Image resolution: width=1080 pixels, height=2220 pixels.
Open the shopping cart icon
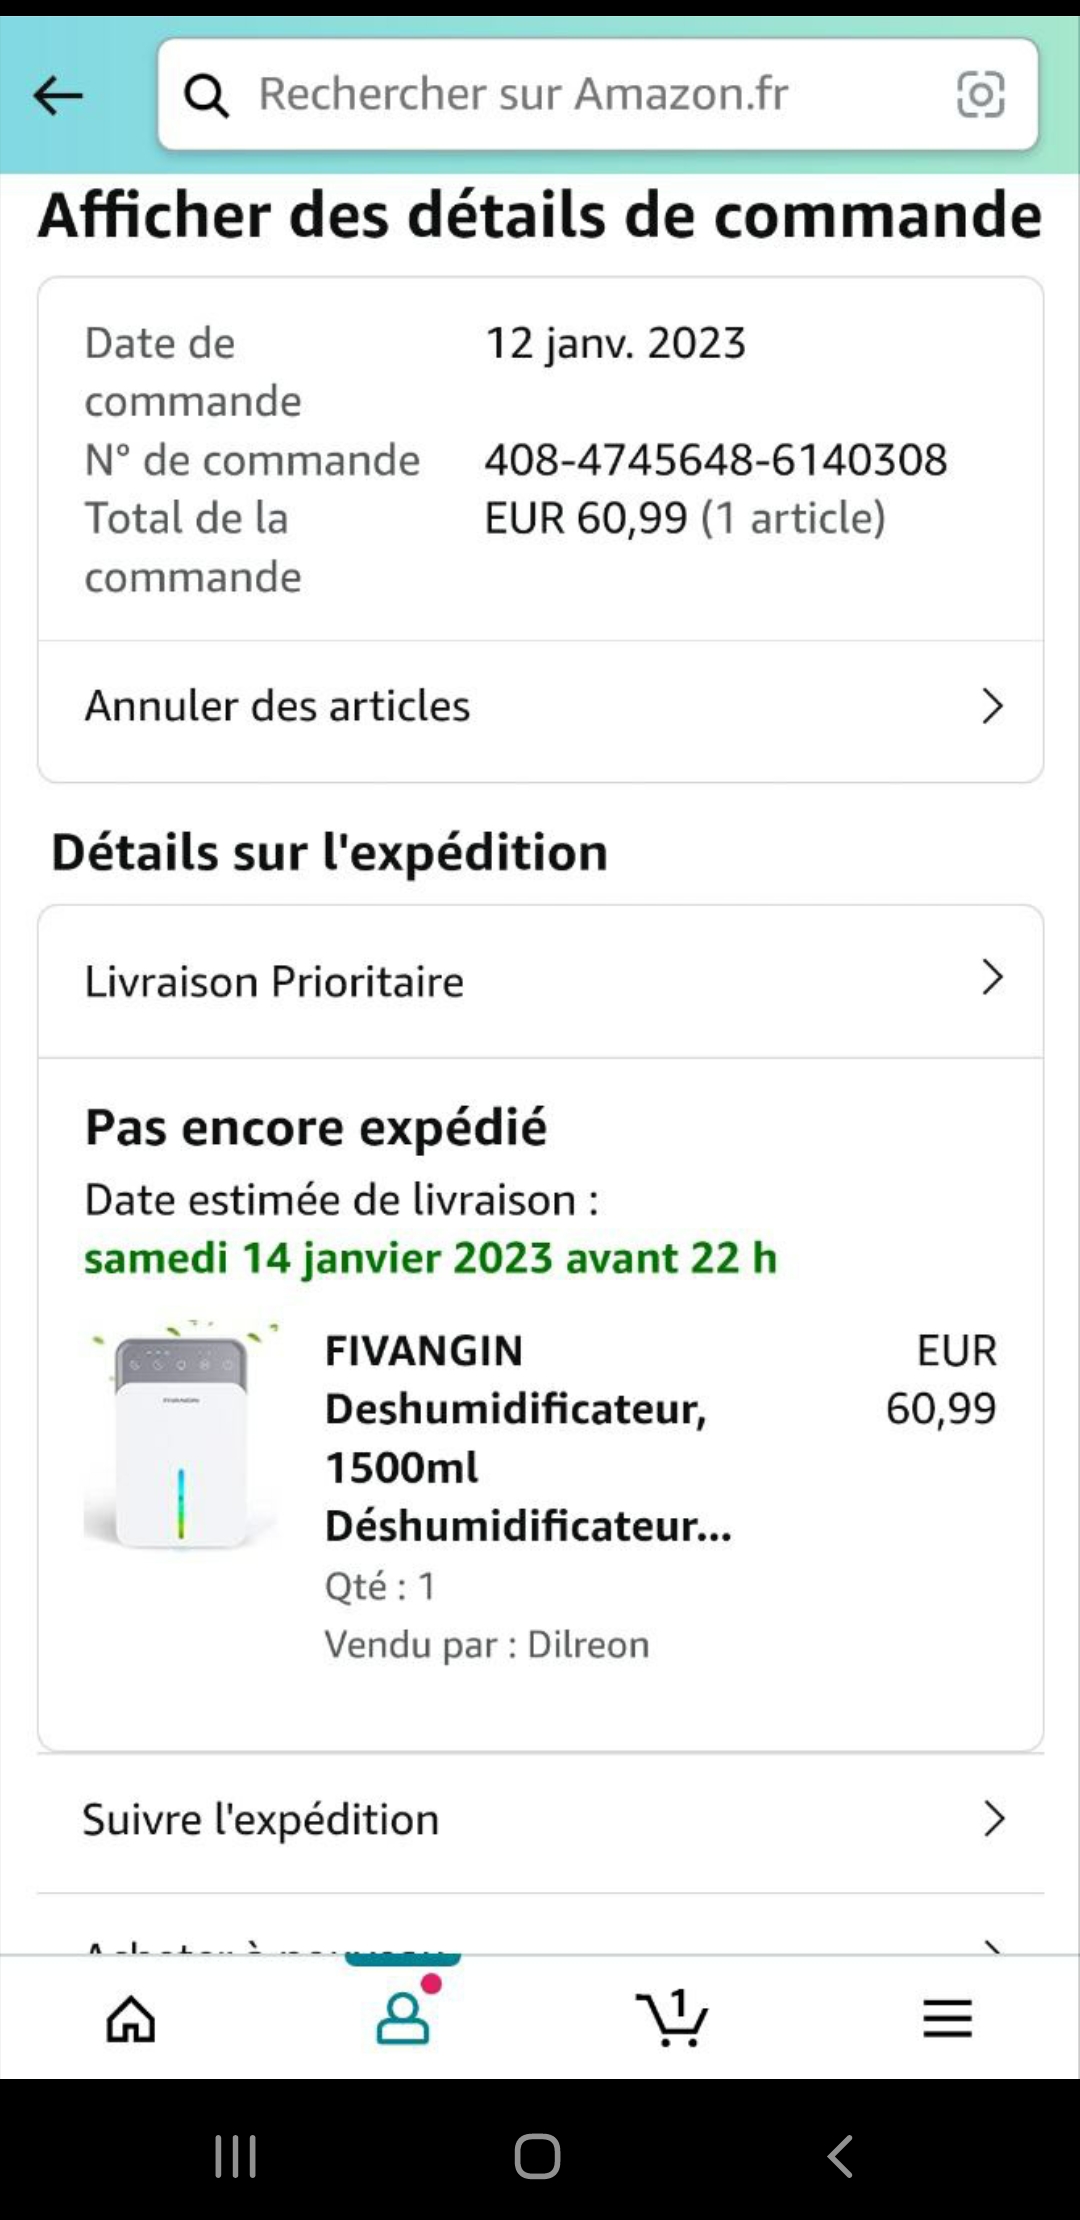[672, 2017]
